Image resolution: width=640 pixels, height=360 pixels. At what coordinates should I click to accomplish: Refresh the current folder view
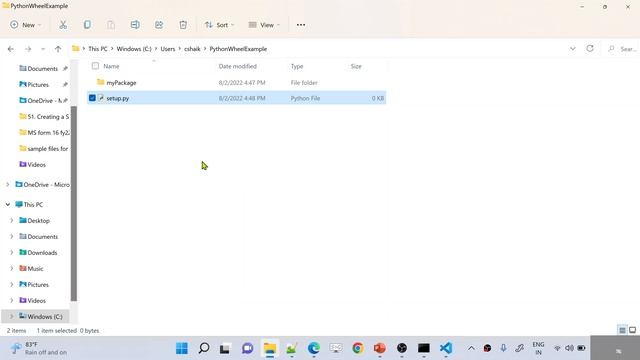[590, 49]
